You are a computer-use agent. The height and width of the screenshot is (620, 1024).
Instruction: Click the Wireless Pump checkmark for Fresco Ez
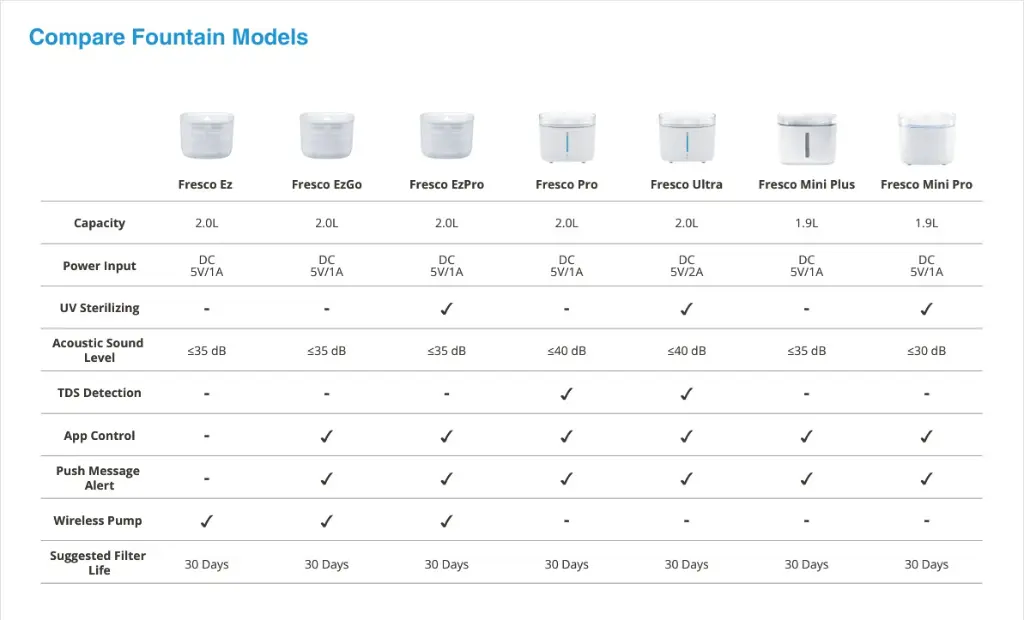click(206, 521)
